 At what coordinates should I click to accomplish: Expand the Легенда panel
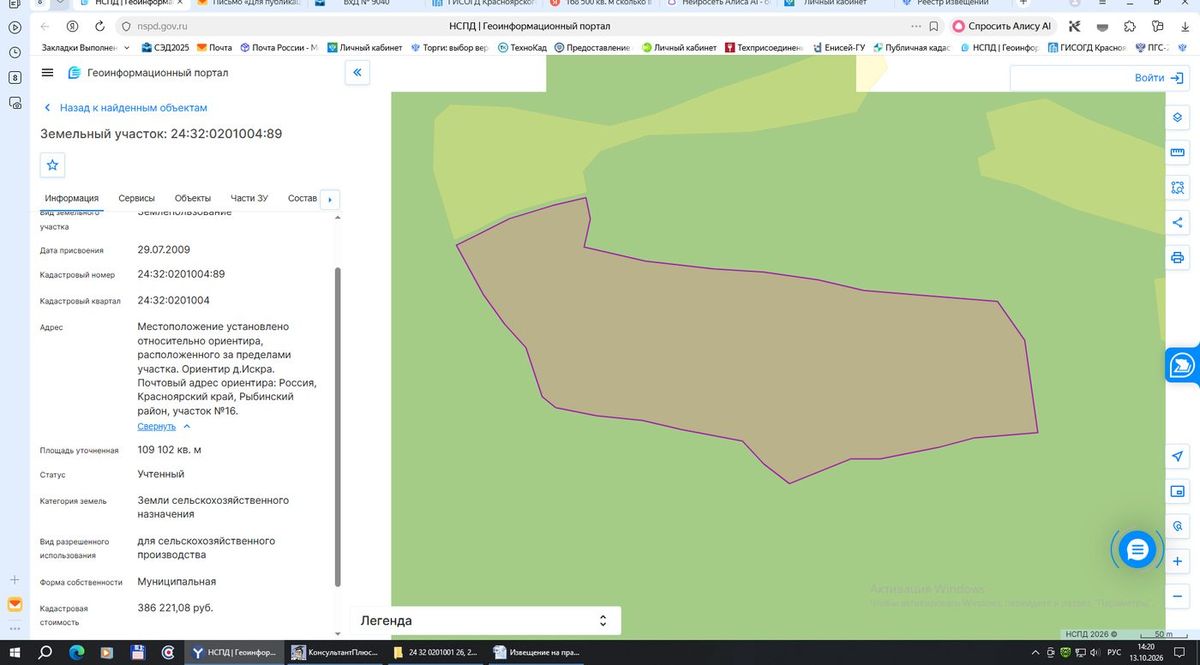[486, 620]
